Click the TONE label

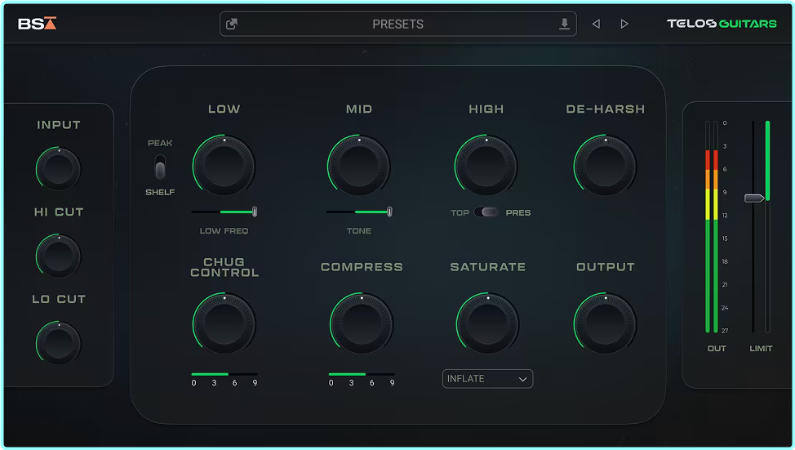[359, 231]
